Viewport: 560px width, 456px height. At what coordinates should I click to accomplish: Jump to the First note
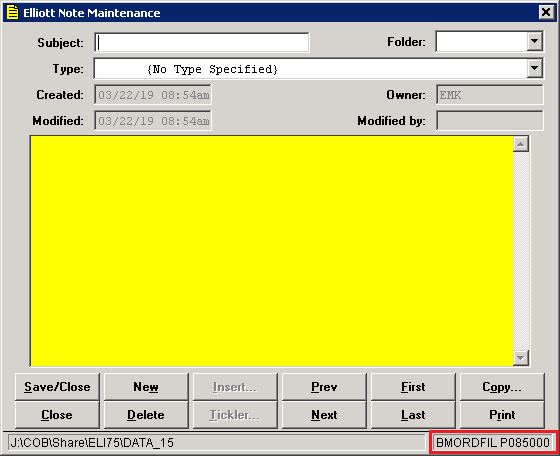click(x=413, y=387)
